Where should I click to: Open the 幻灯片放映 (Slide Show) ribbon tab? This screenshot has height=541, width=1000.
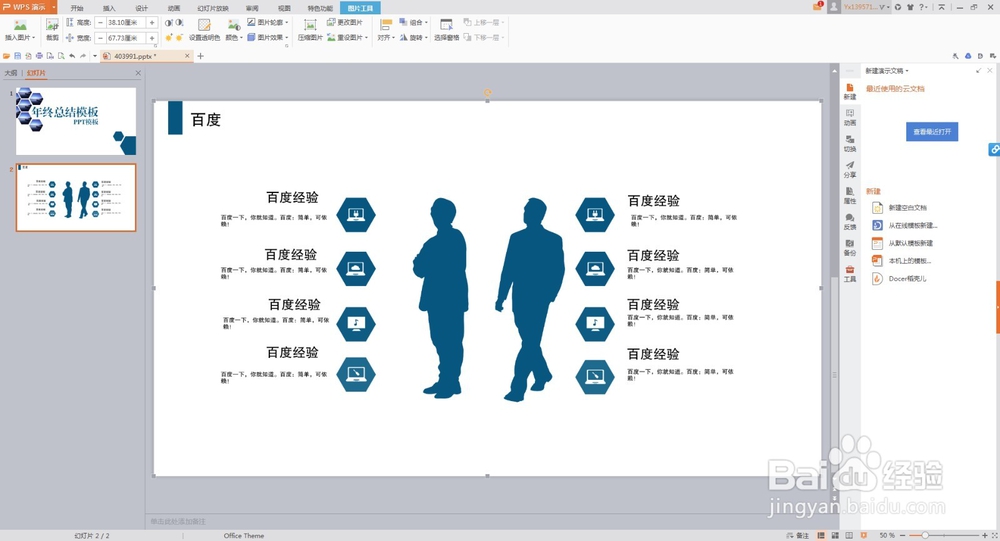213,8
